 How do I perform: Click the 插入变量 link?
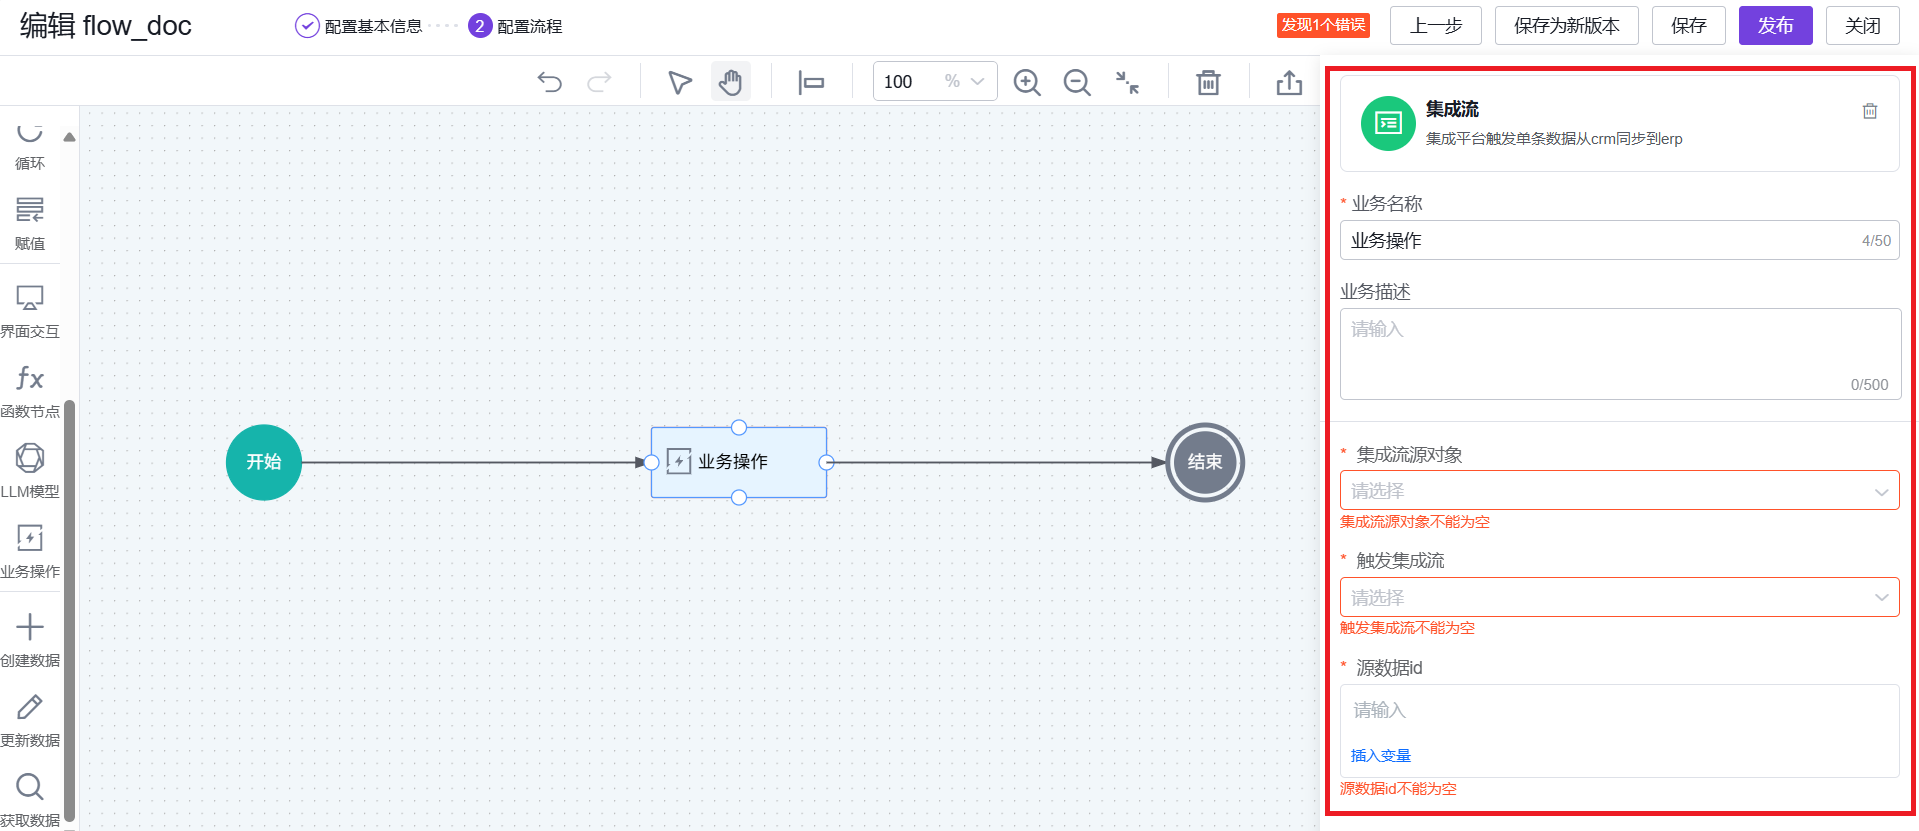pos(1380,756)
